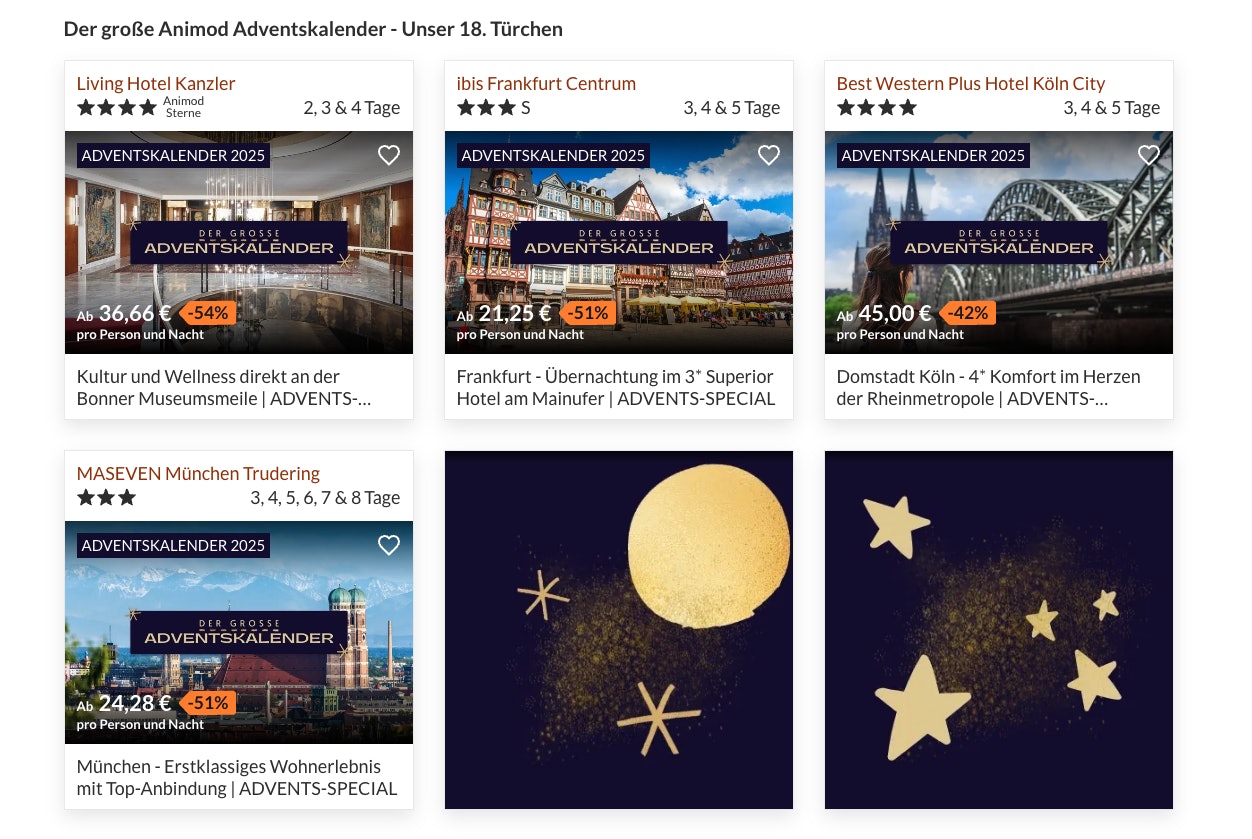Save Best Western Köln offer with heart
This screenshot has height=839, width=1252.
pos(1149,155)
